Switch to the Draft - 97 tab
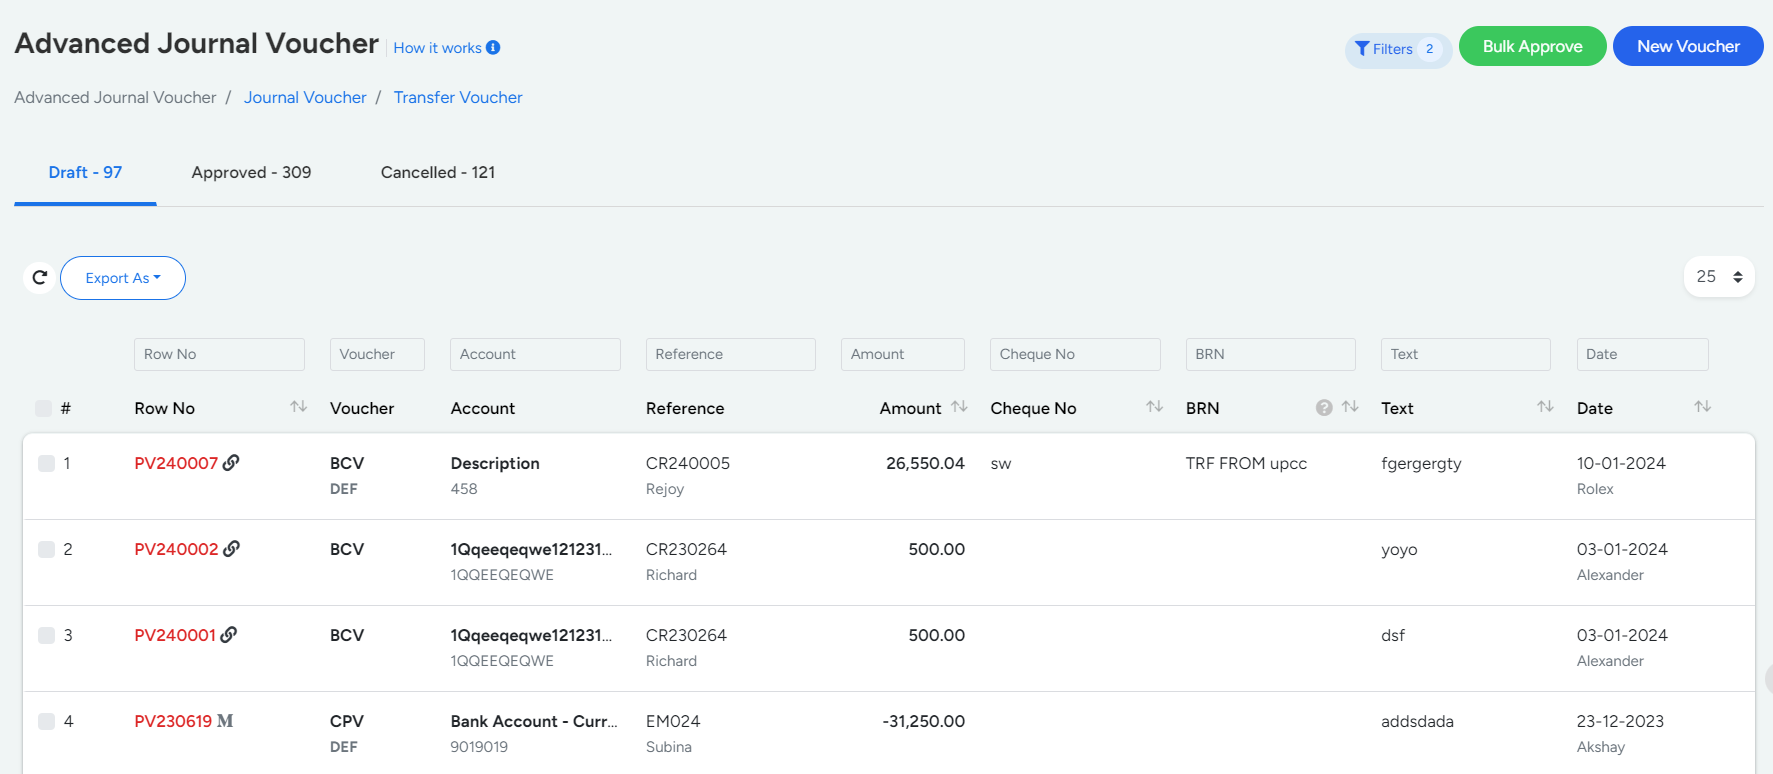Viewport: 1773px width, 774px height. 85,172
